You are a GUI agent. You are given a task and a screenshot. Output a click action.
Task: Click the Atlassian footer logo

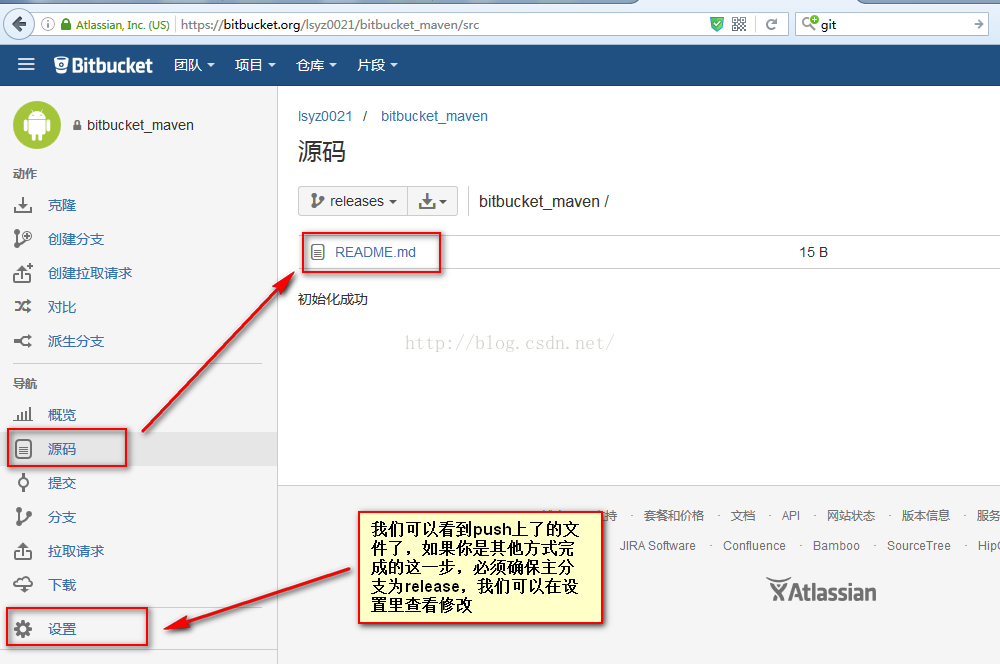point(821,591)
